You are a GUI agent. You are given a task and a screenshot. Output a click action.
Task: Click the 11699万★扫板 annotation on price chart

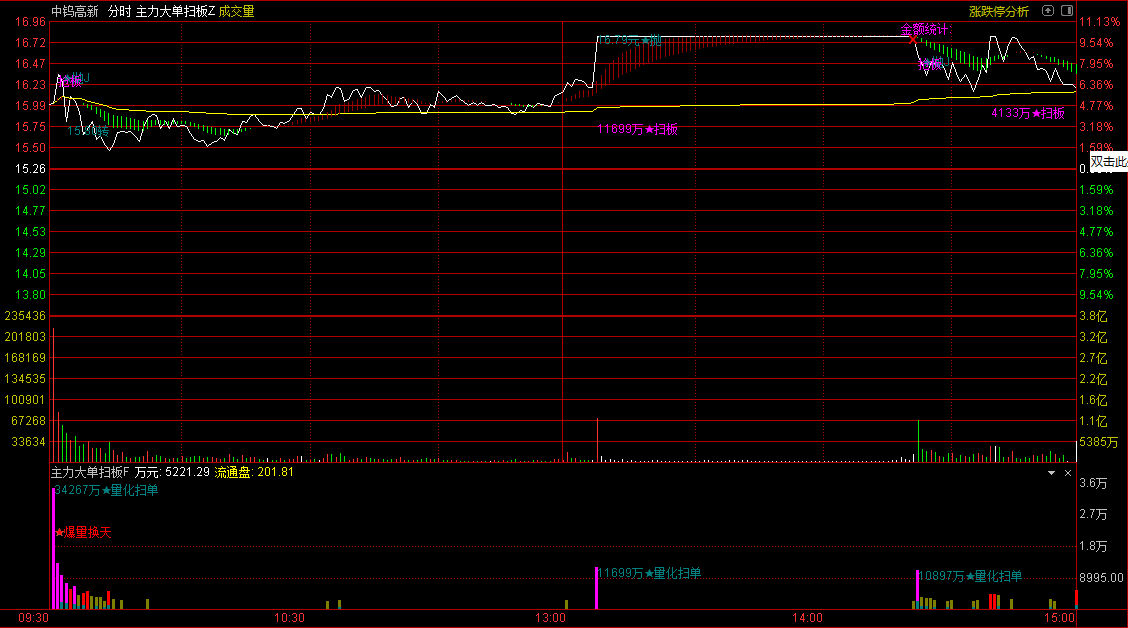click(637, 129)
